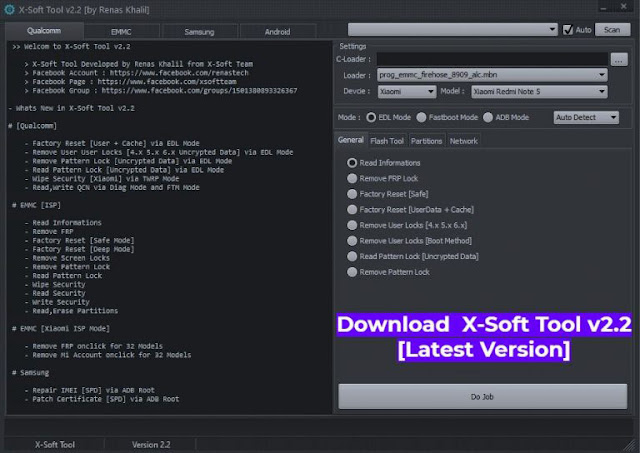Select the Fastboot Mode radio button
The width and height of the screenshot is (640, 453).
(421, 118)
